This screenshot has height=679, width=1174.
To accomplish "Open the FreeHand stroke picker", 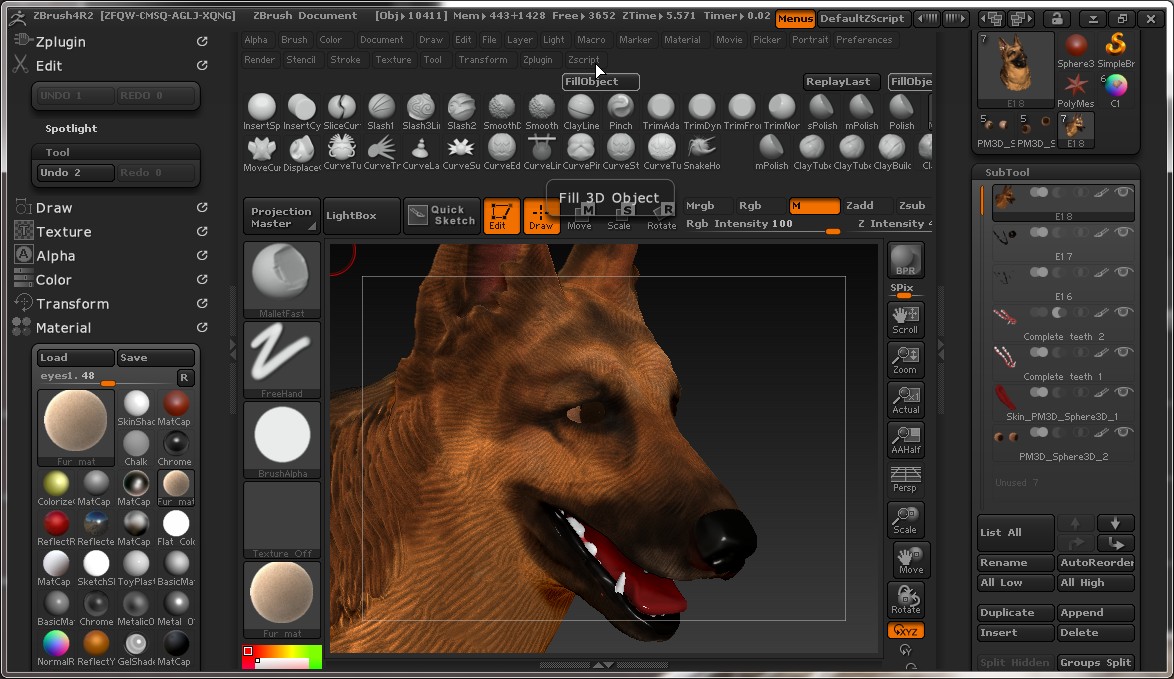I will point(282,360).
